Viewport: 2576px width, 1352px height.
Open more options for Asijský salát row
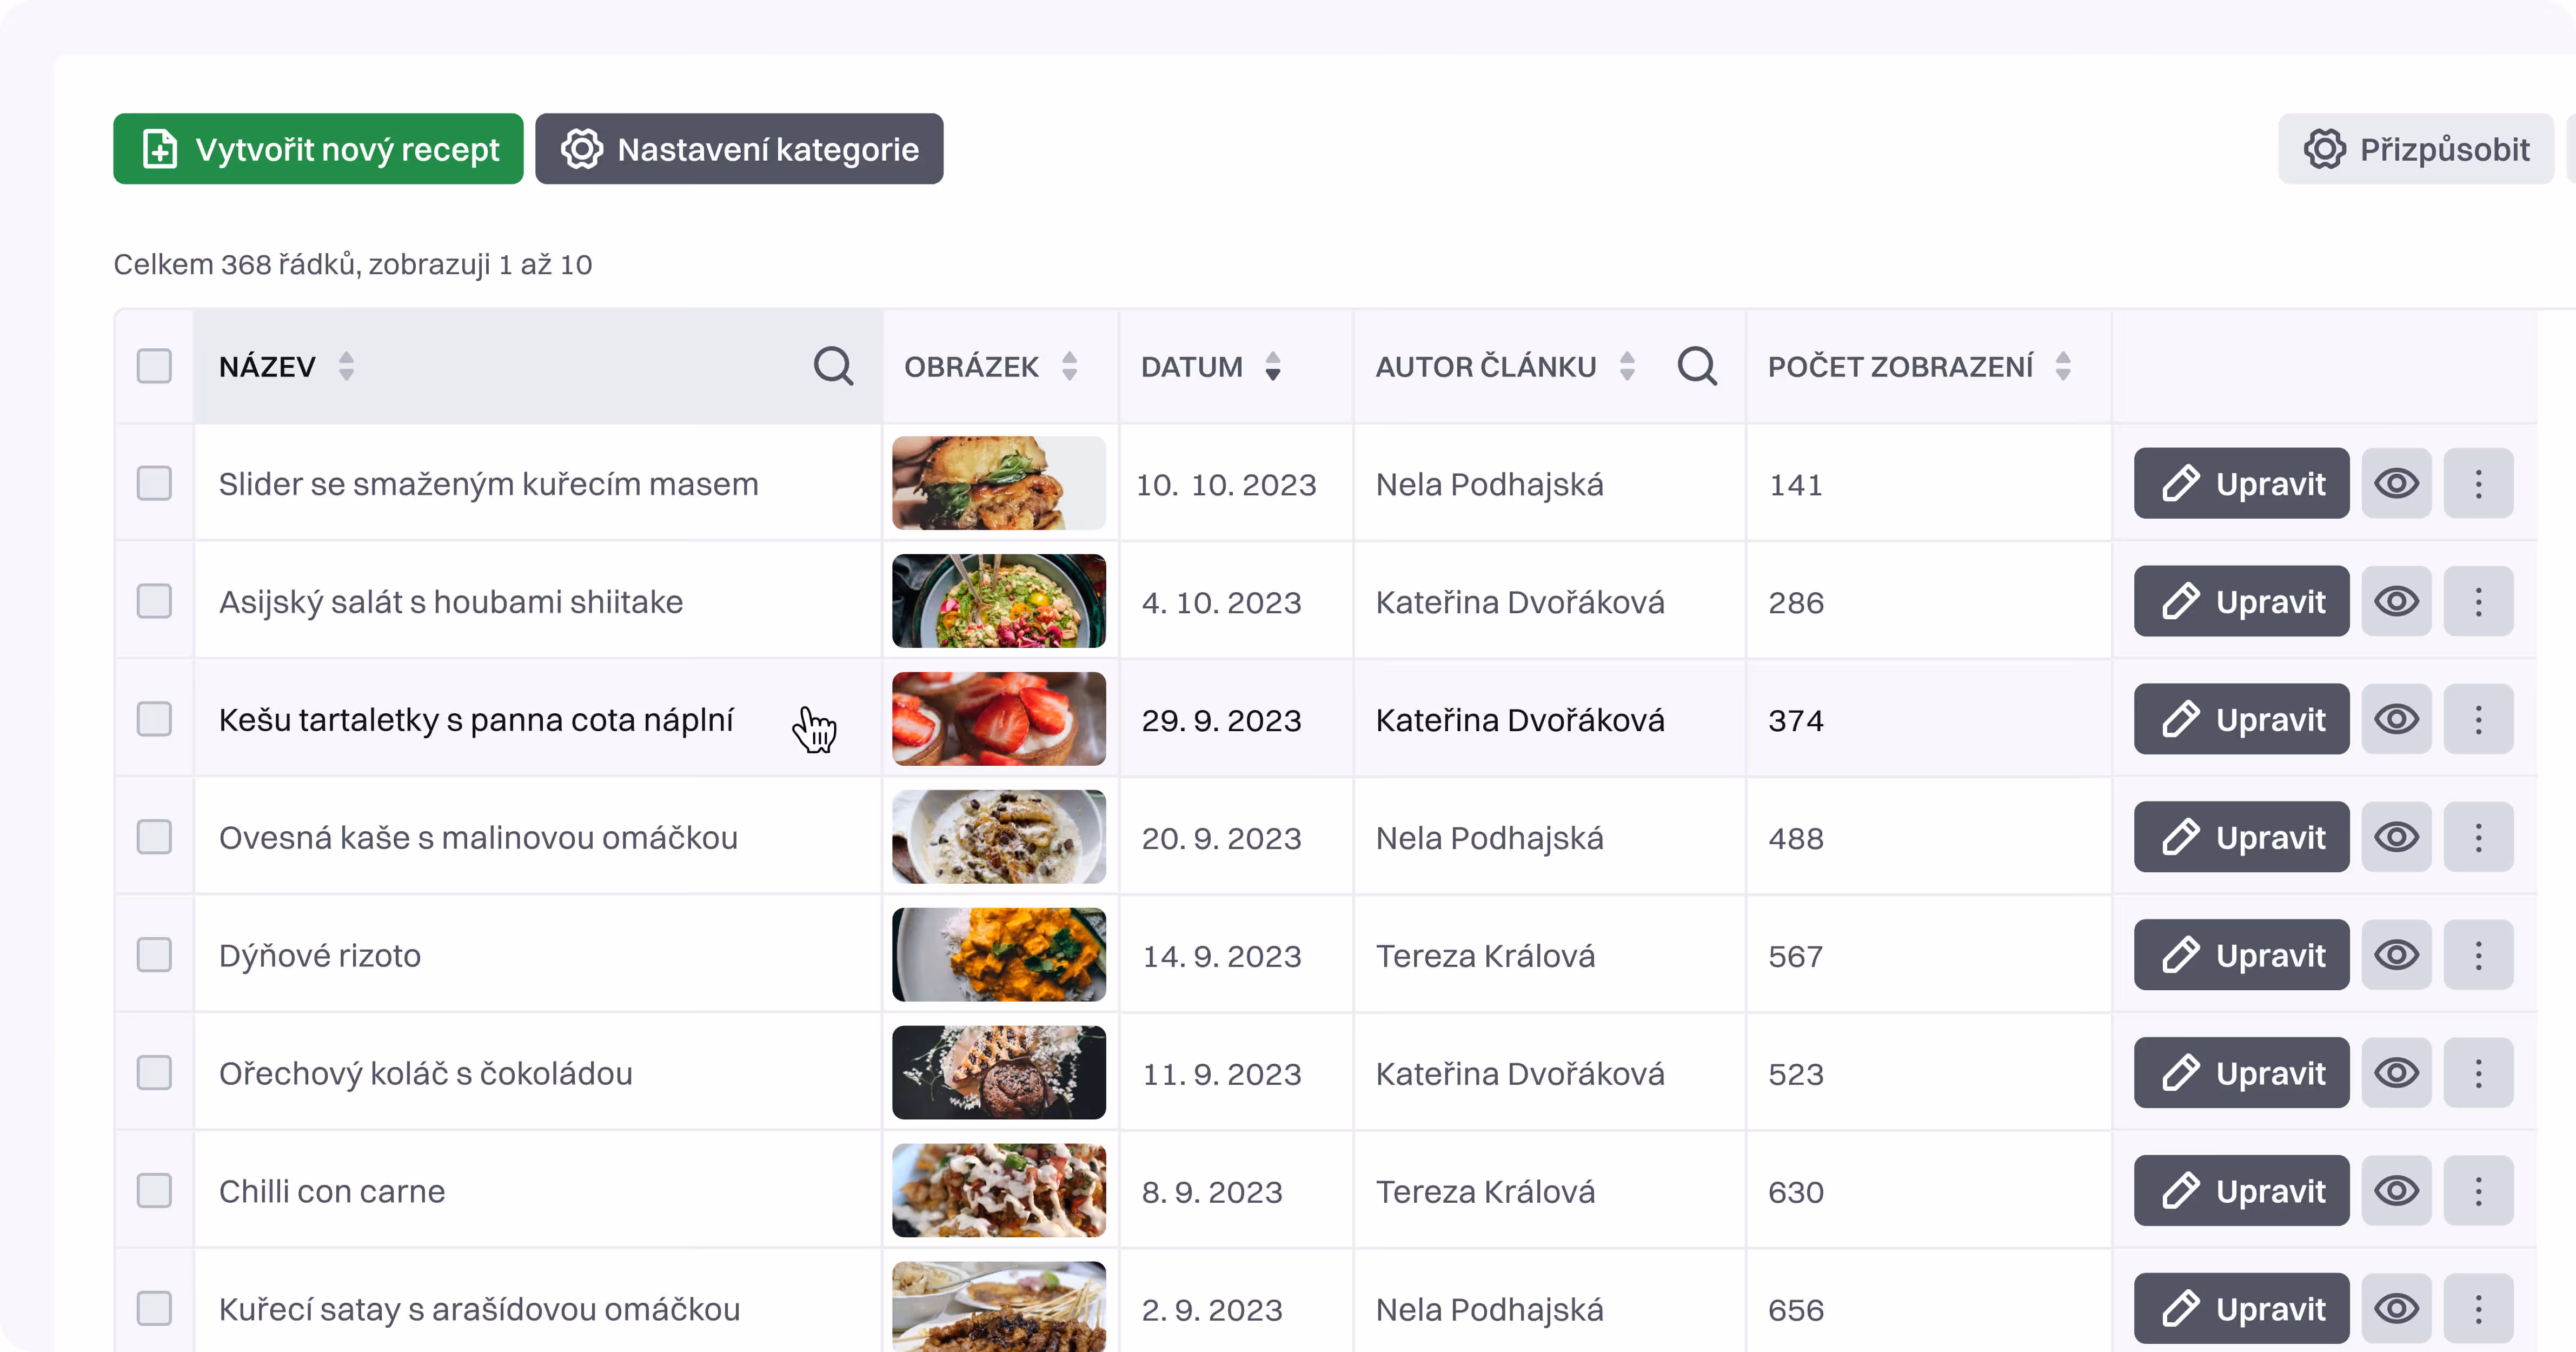coord(2478,602)
